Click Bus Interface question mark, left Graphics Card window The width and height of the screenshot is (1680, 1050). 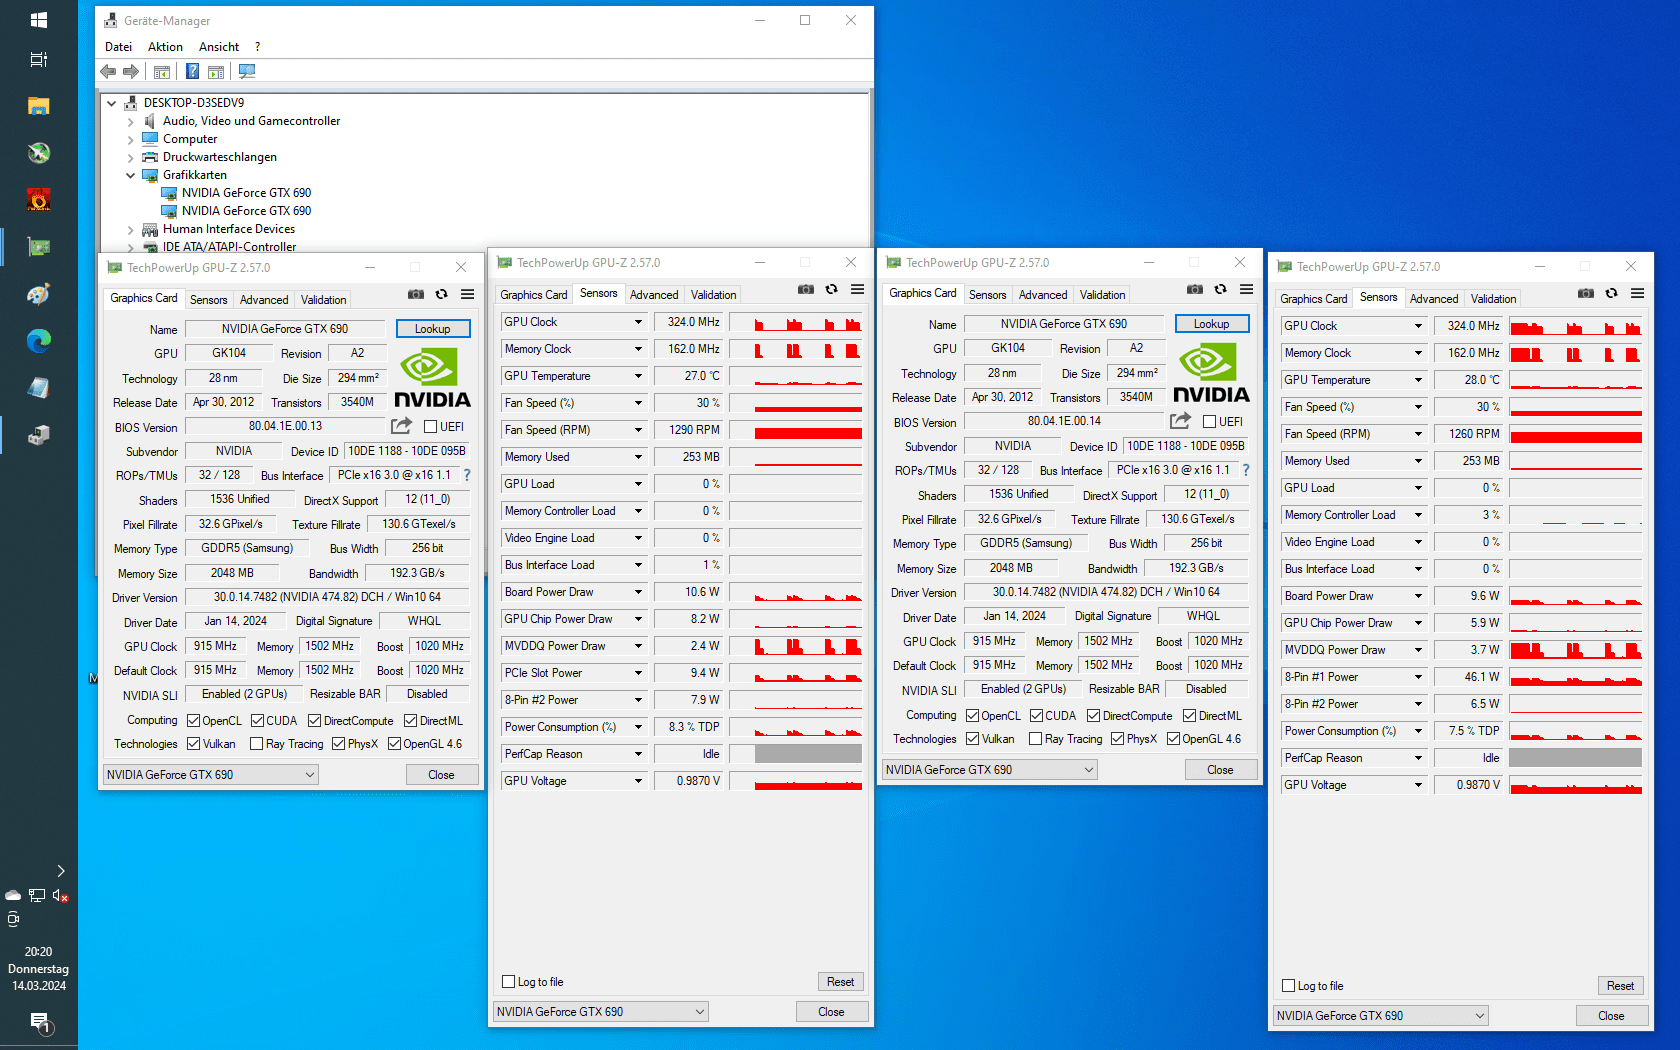[x=466, y=475]
